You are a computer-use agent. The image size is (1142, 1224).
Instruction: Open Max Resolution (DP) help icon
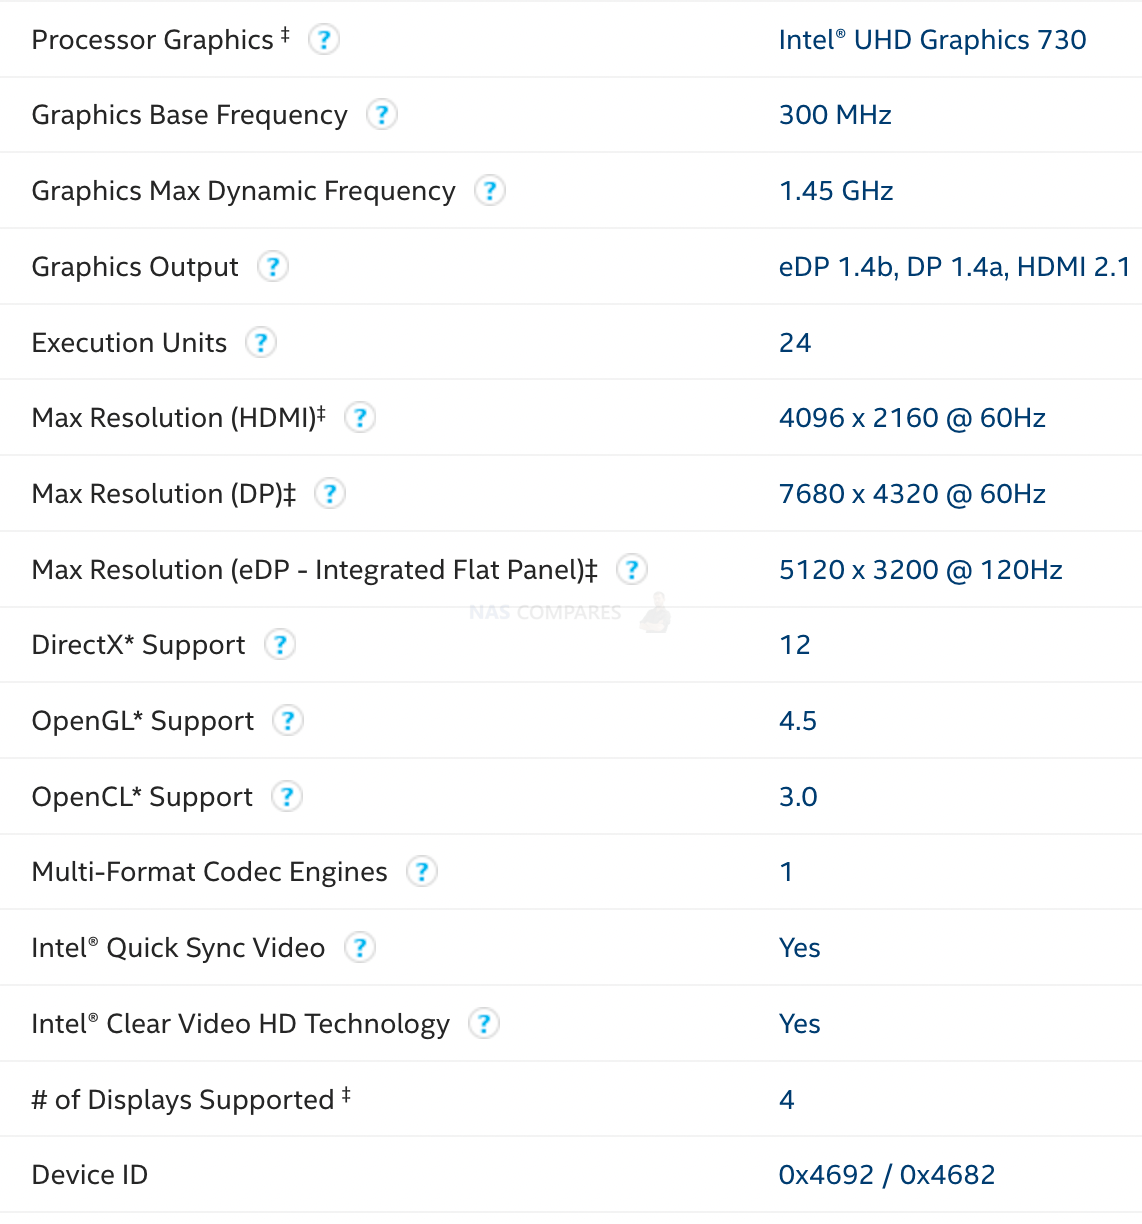(x=330, y=493)
